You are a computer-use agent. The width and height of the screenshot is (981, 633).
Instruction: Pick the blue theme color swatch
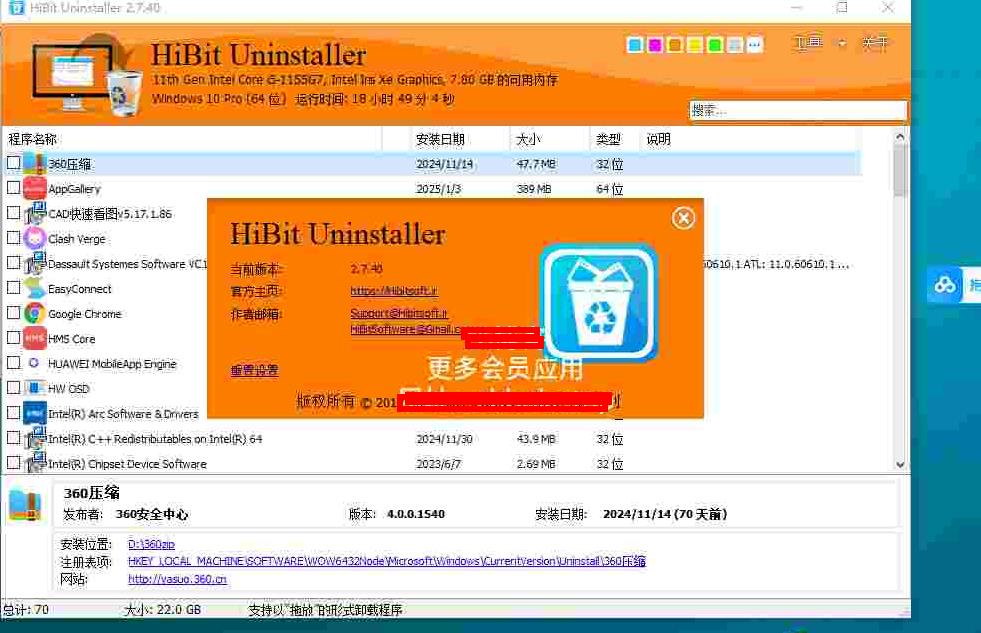coord(635,45)
